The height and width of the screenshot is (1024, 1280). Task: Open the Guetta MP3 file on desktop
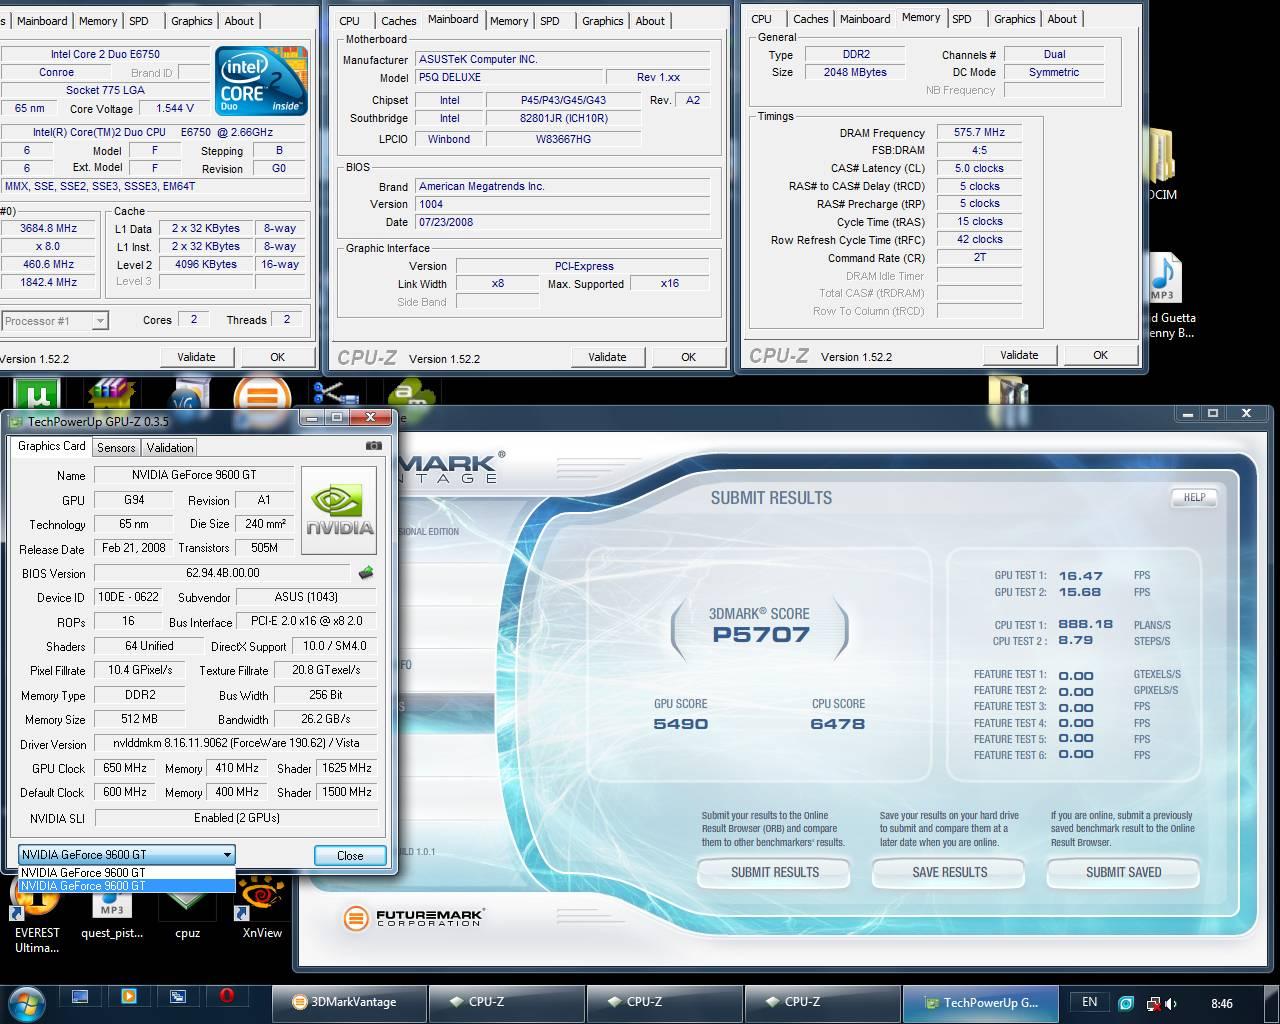[1166, 297]
